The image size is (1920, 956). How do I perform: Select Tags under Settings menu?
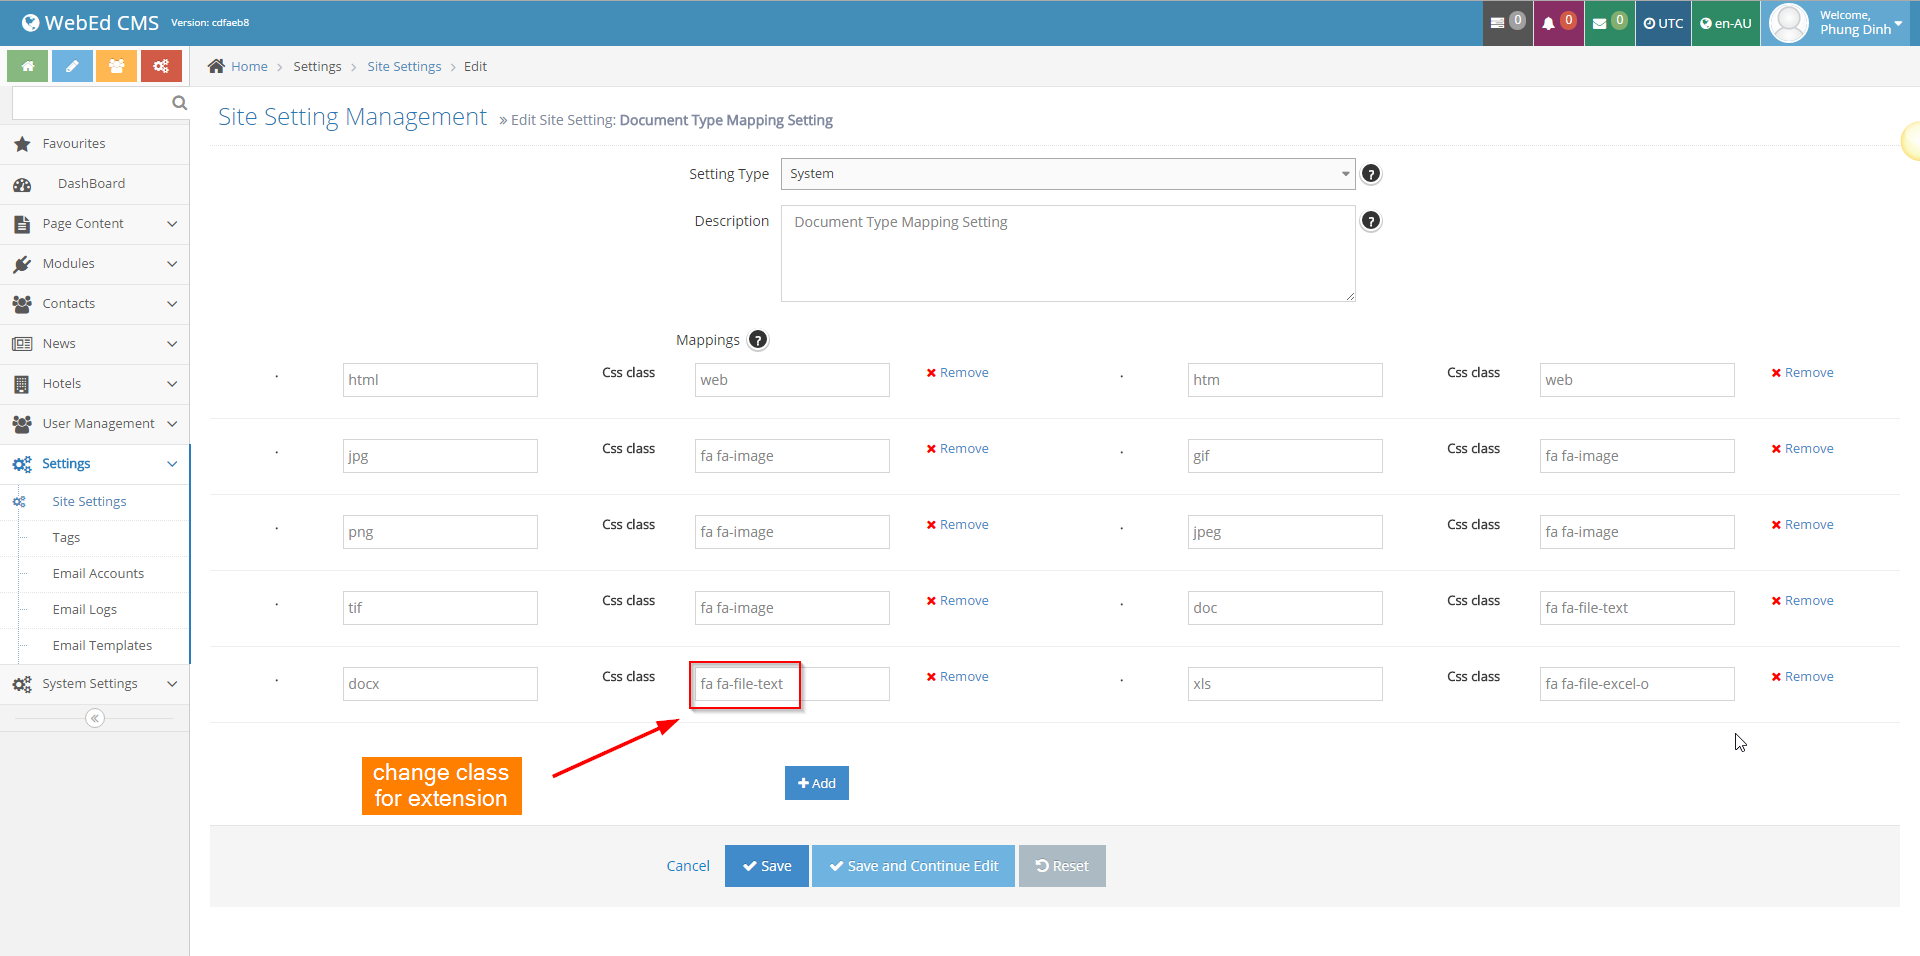click(x=66, y=538)
